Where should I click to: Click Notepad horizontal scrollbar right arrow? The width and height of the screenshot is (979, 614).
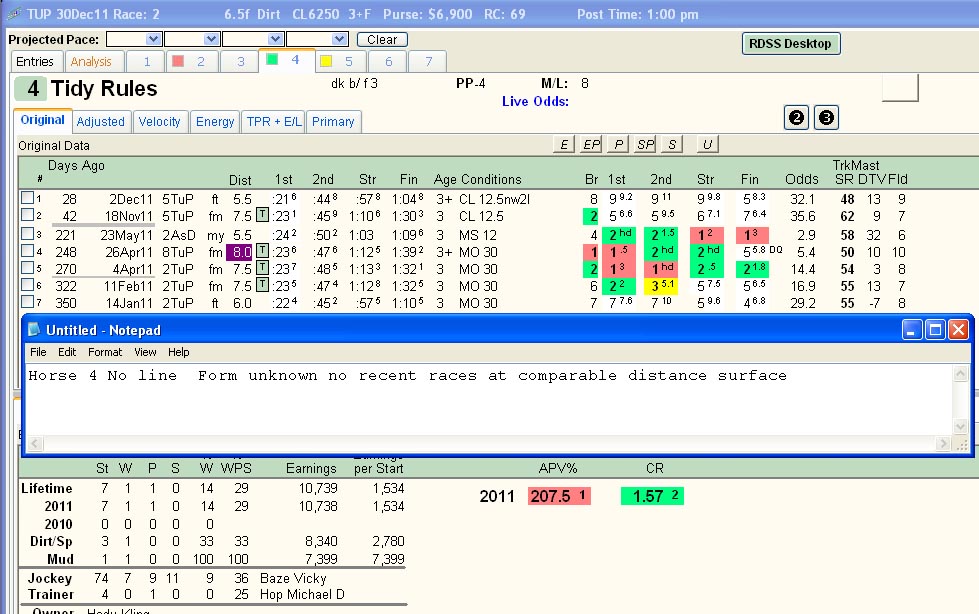[943, 443]
